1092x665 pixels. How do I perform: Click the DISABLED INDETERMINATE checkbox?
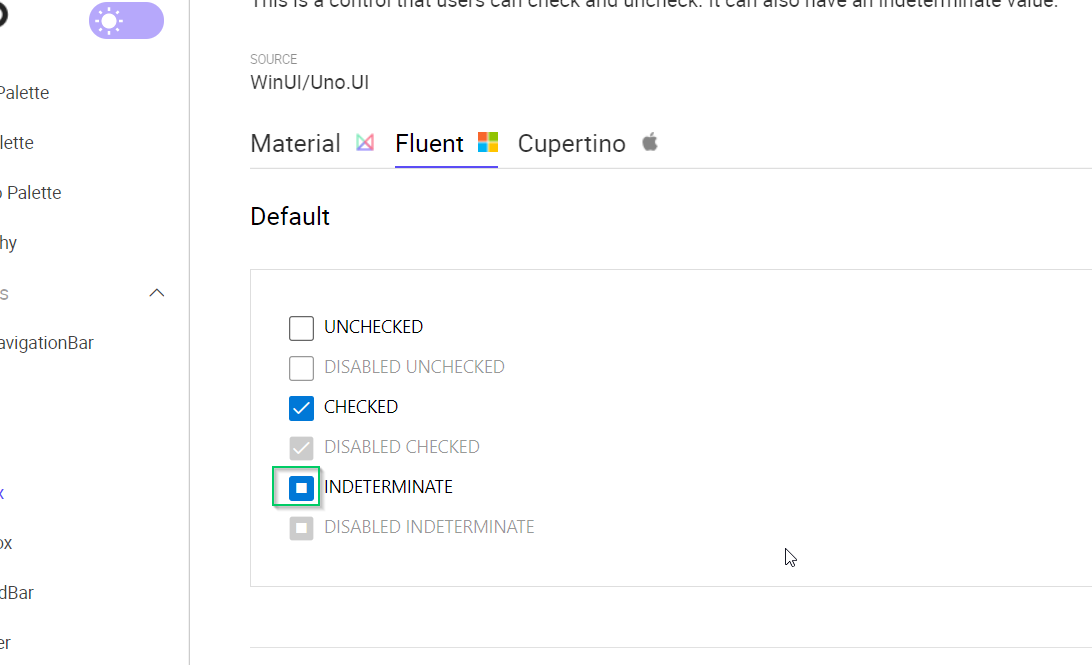[x=301, y=528]
